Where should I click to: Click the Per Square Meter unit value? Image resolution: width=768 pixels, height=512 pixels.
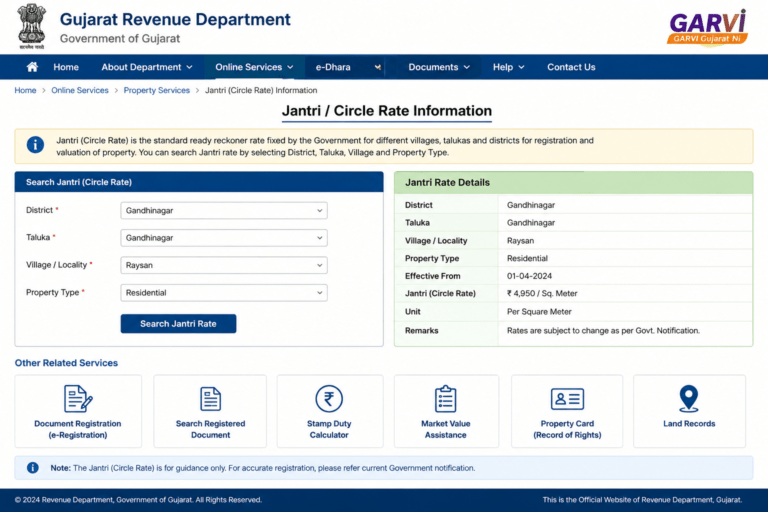539,312
